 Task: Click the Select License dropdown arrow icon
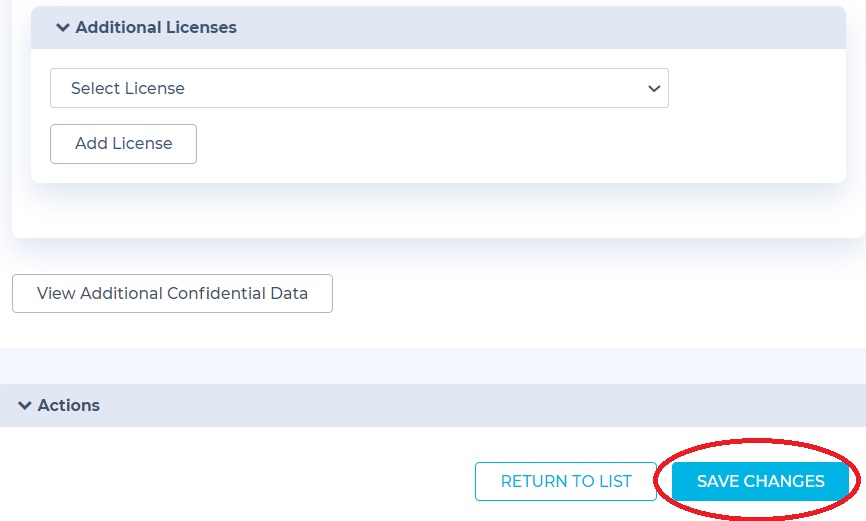(x=654, y=88)
